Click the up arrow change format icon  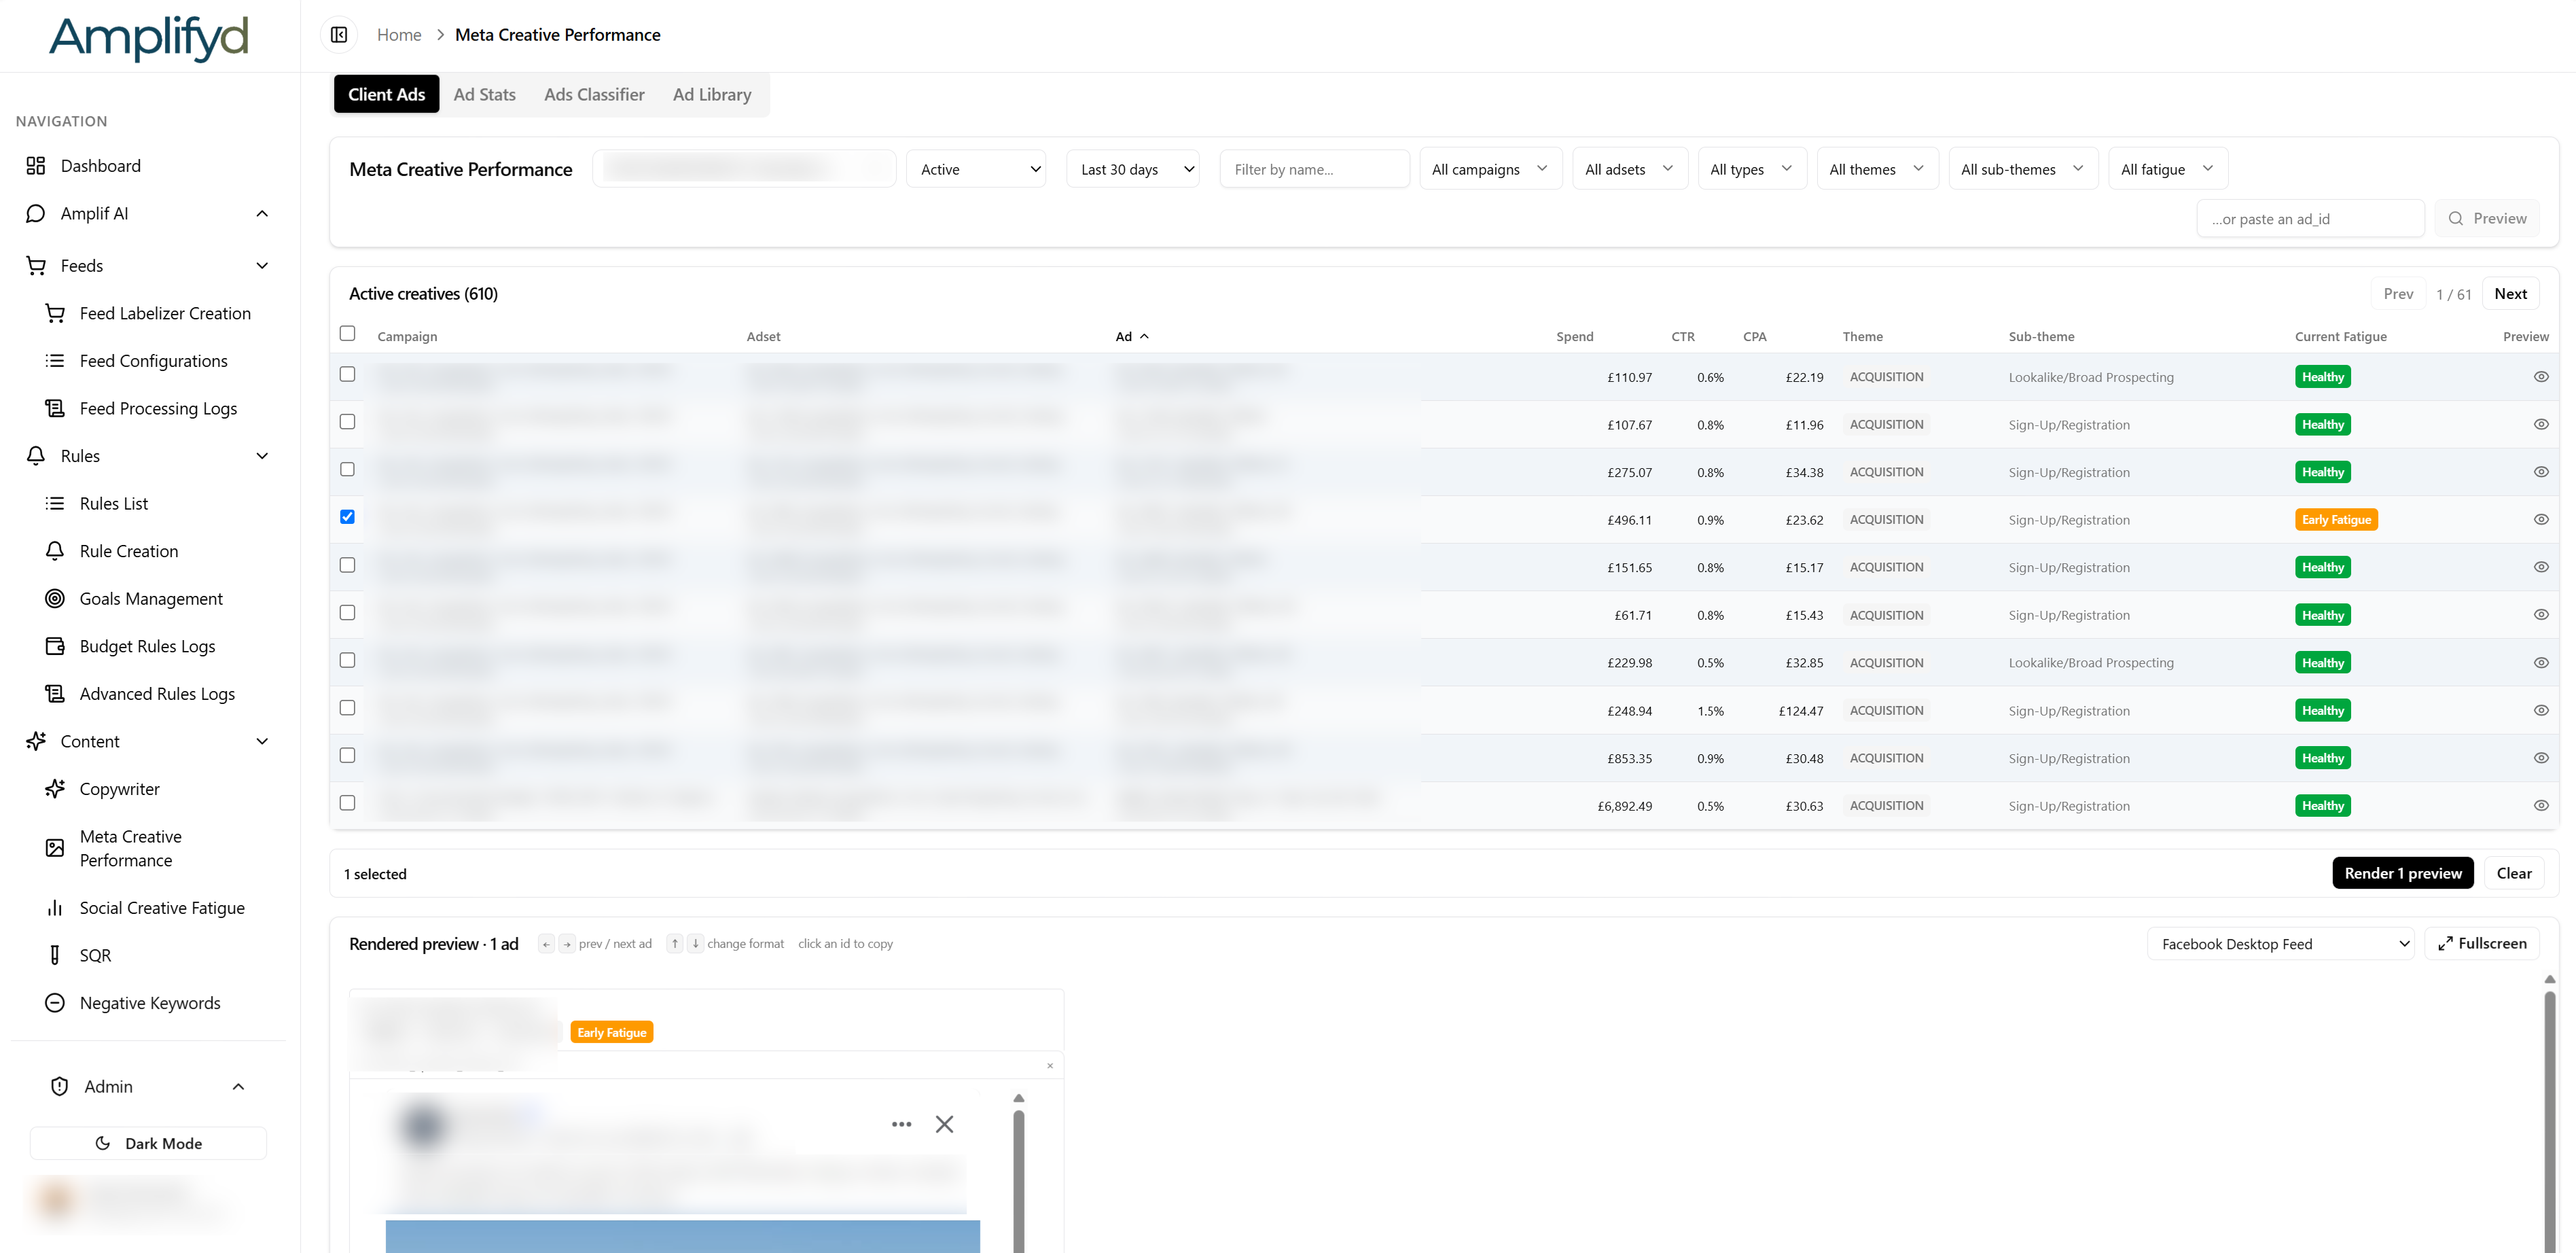pos(675,944)
